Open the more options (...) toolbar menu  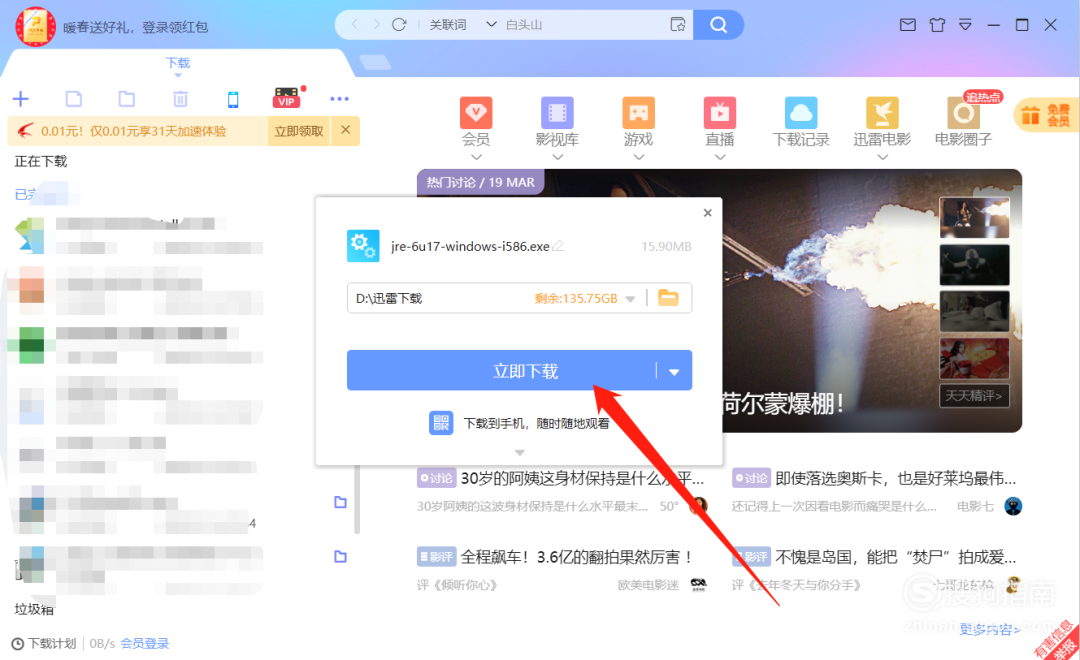coord(339,99)
